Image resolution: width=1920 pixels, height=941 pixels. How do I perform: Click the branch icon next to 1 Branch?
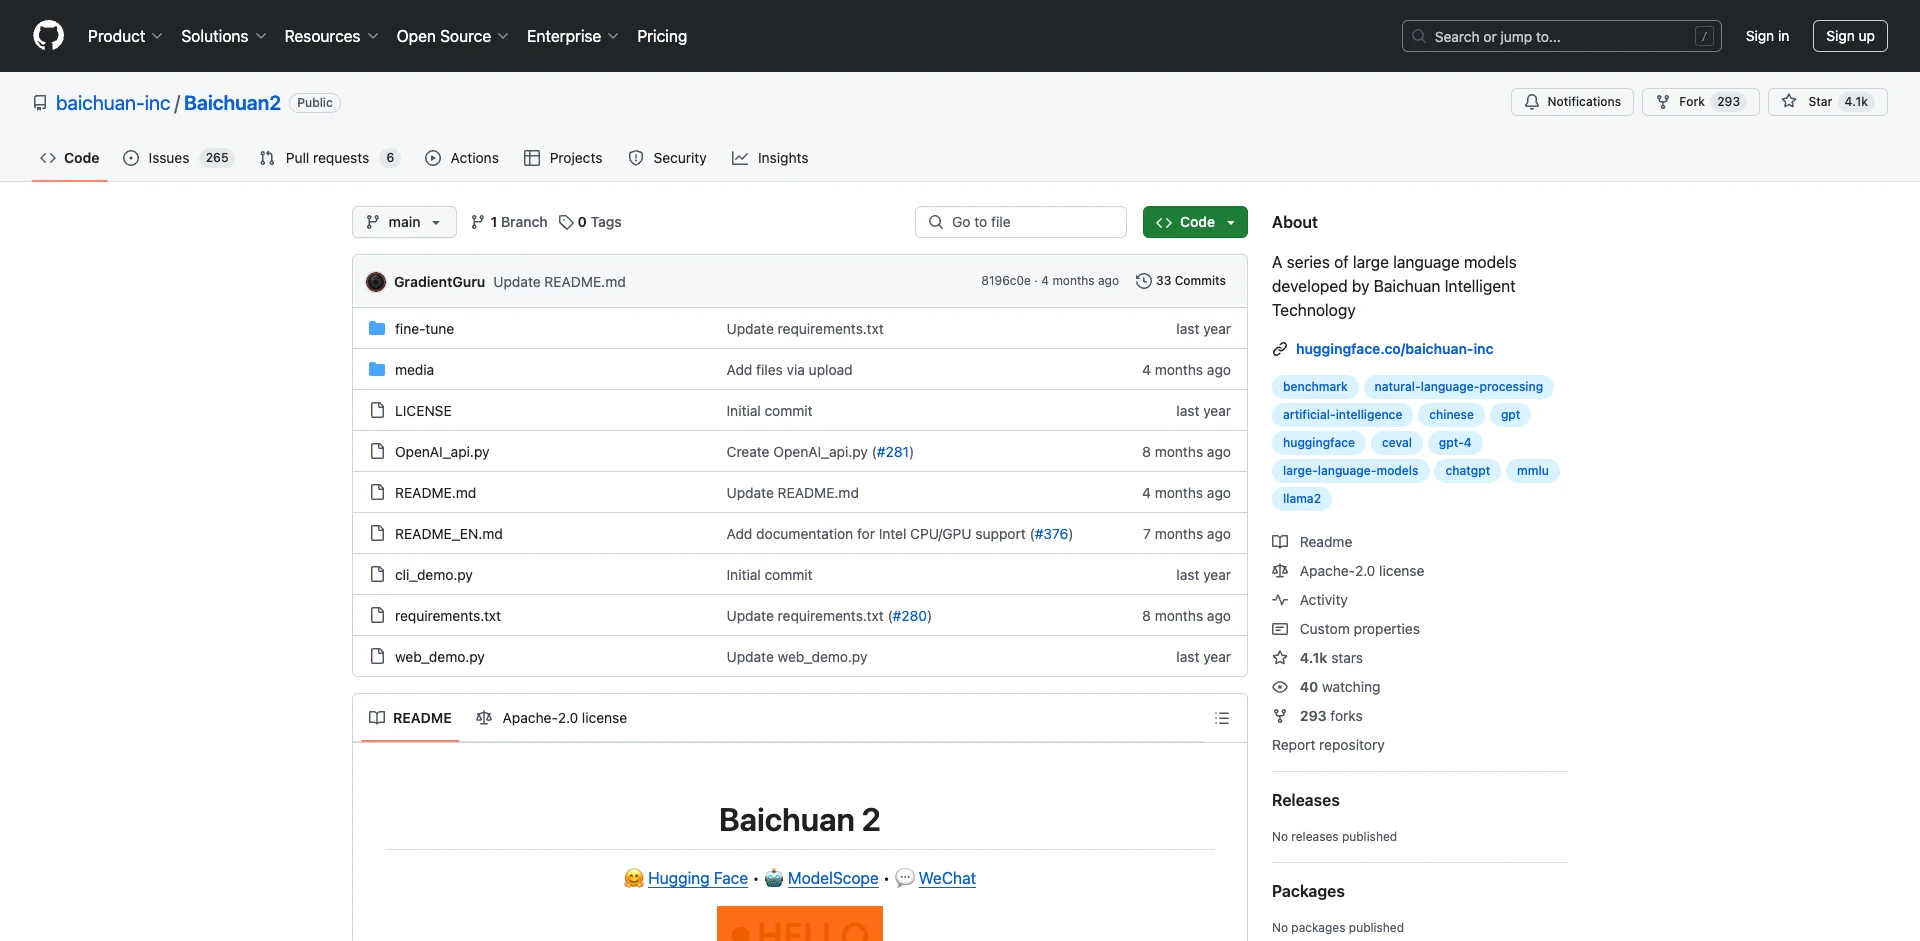478,222
